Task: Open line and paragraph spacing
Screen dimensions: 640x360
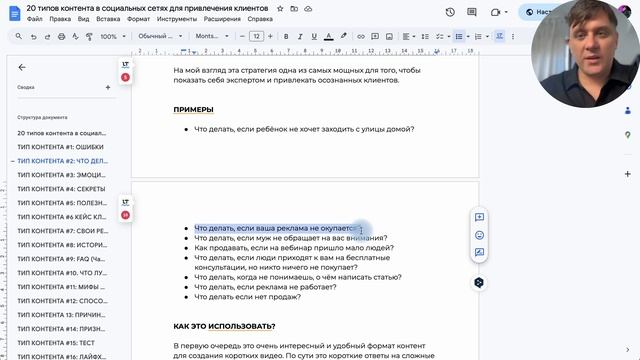Action: 425,36
